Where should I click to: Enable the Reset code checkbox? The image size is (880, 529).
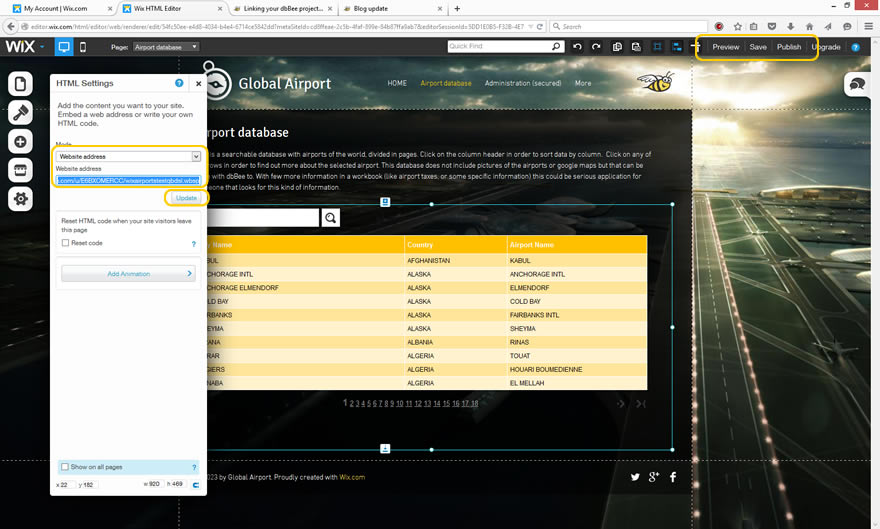tap(66, 243)
